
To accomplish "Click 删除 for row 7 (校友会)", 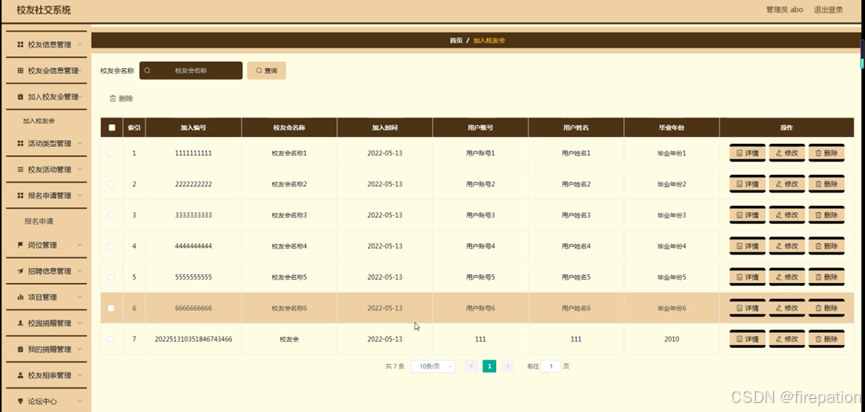I will [x=826, y=339].
